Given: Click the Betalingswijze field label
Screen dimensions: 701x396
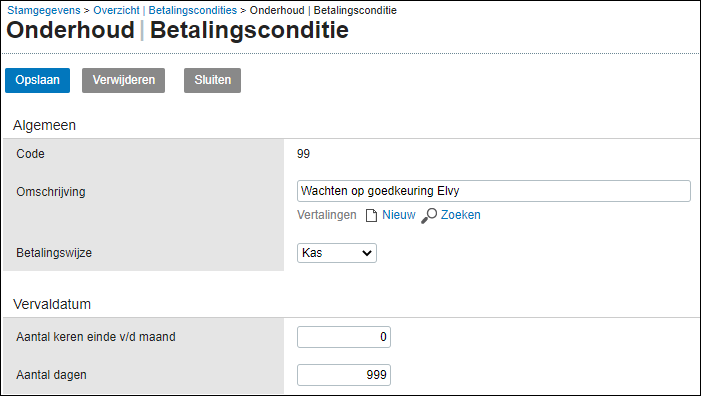Looking at the screenshot, I should (x=54, y=253).
